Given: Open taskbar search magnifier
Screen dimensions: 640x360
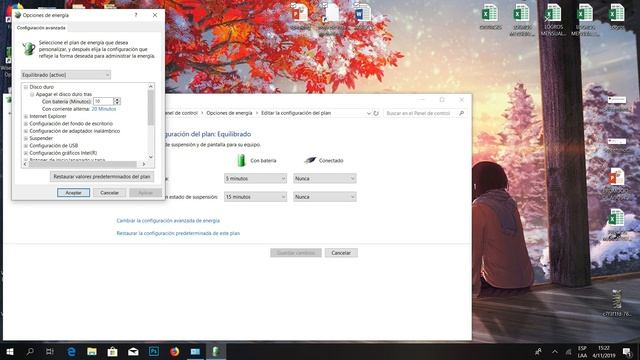Looking at the screenshot, I should [30, 351].
